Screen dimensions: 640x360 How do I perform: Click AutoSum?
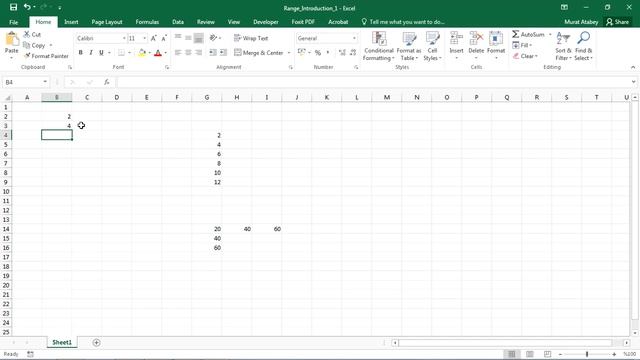tap(529, 35)
